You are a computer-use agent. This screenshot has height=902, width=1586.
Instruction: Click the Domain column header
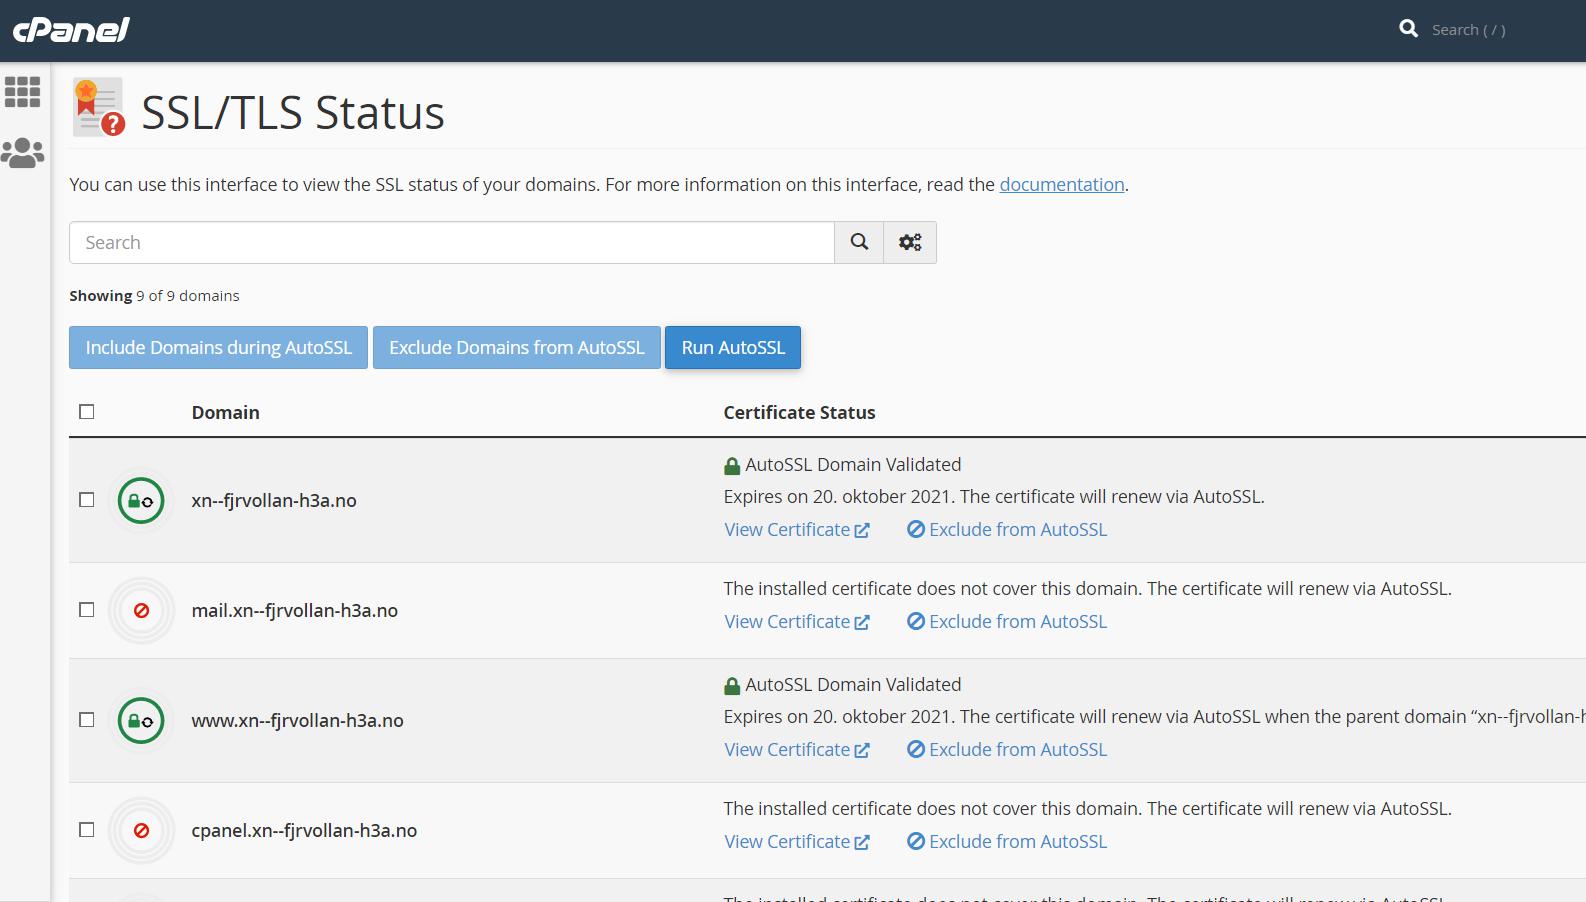pyautogui.click(x=226, y=412)
